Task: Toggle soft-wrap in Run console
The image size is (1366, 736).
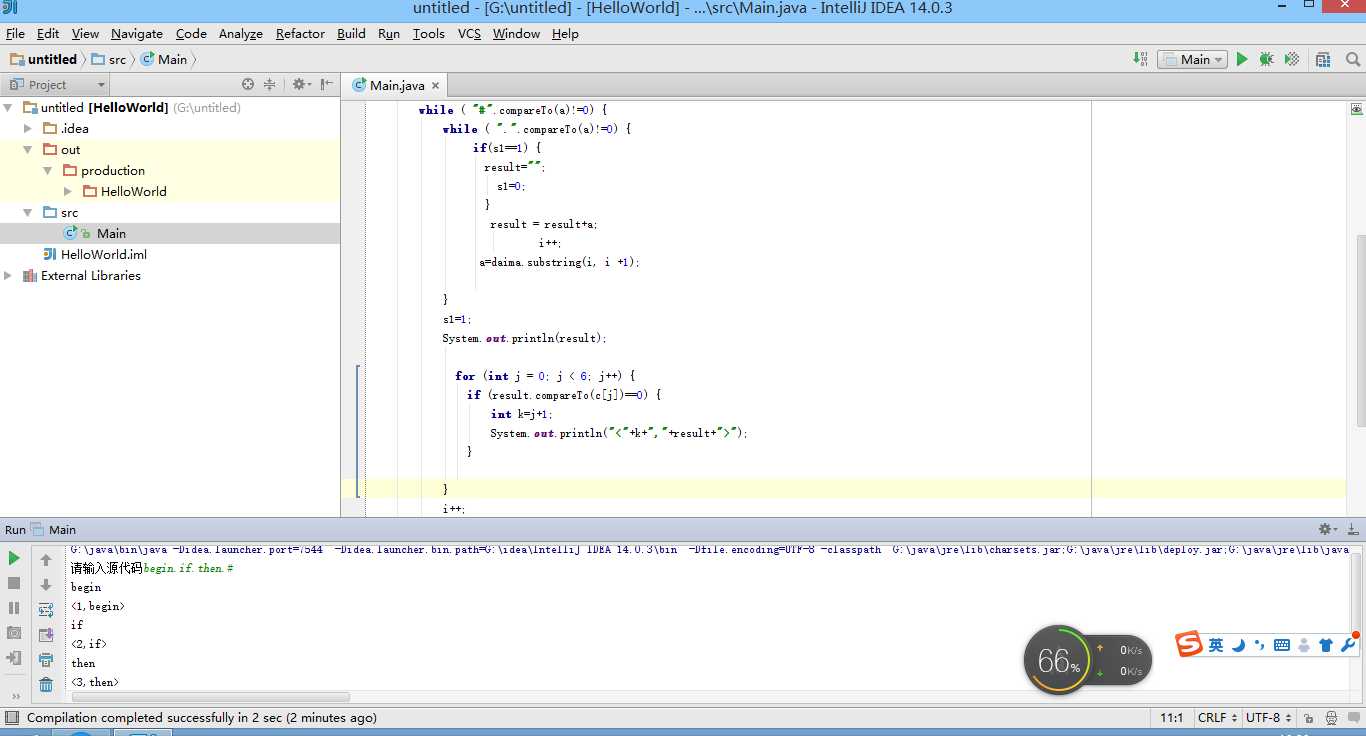Action: click(x=46, y=610)
